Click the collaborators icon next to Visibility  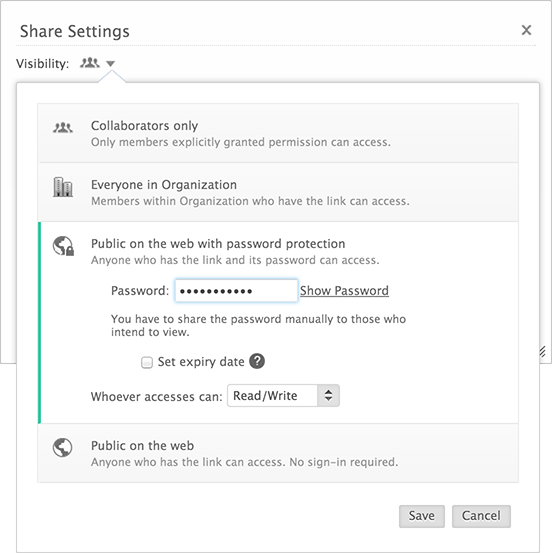pos(90,63)
